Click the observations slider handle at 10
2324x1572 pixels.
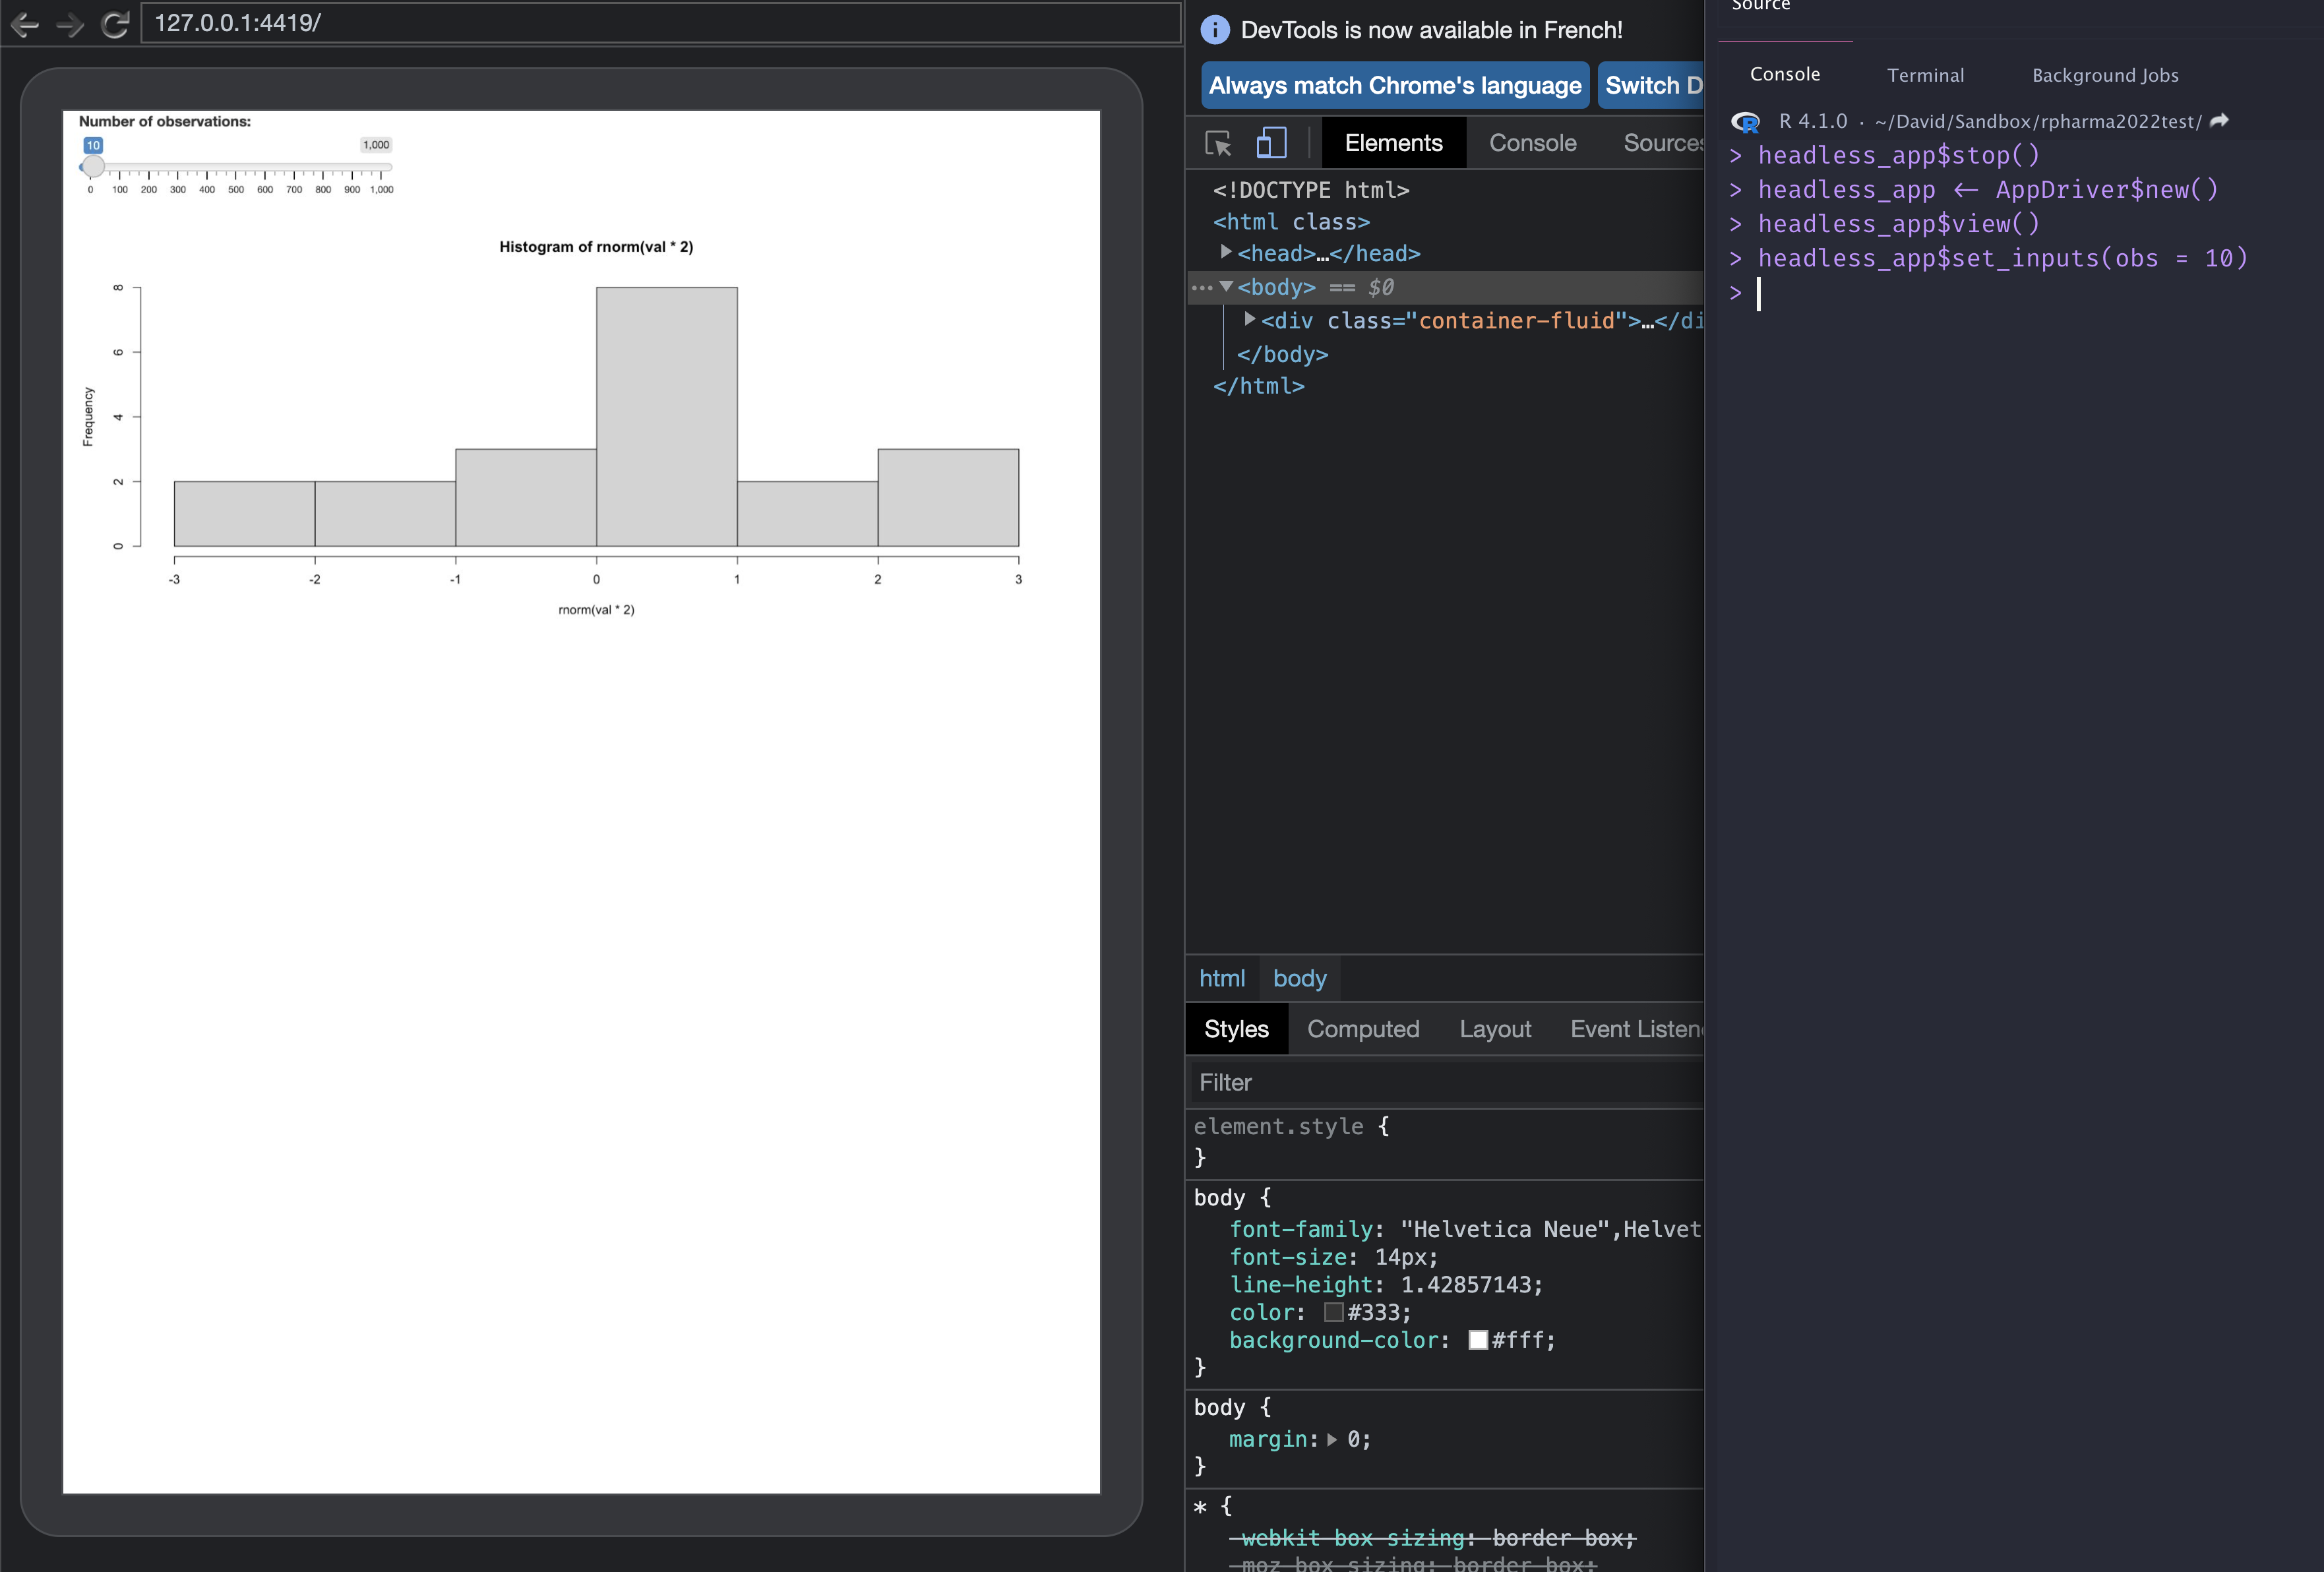tap(93, 167)
